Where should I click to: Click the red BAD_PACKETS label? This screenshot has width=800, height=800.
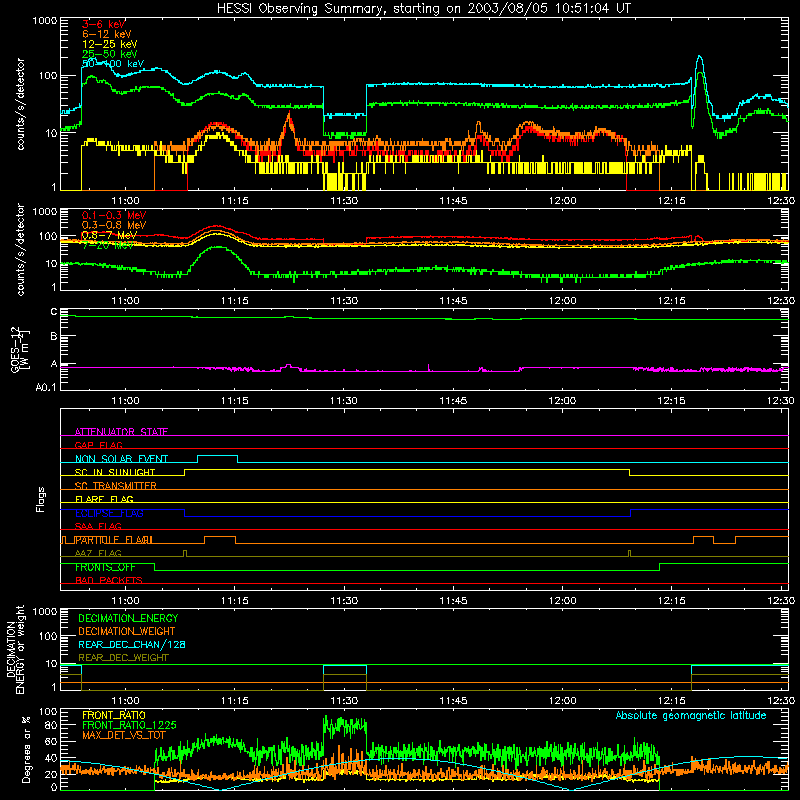point(109,580)
